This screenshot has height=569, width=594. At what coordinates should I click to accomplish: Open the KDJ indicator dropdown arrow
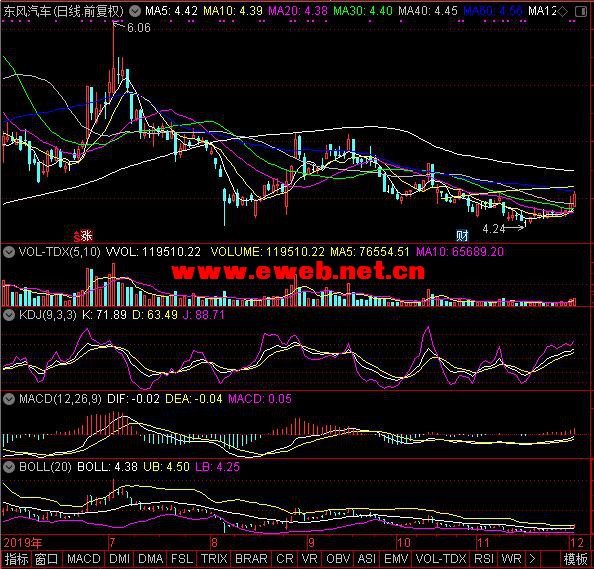click(9, 314)
